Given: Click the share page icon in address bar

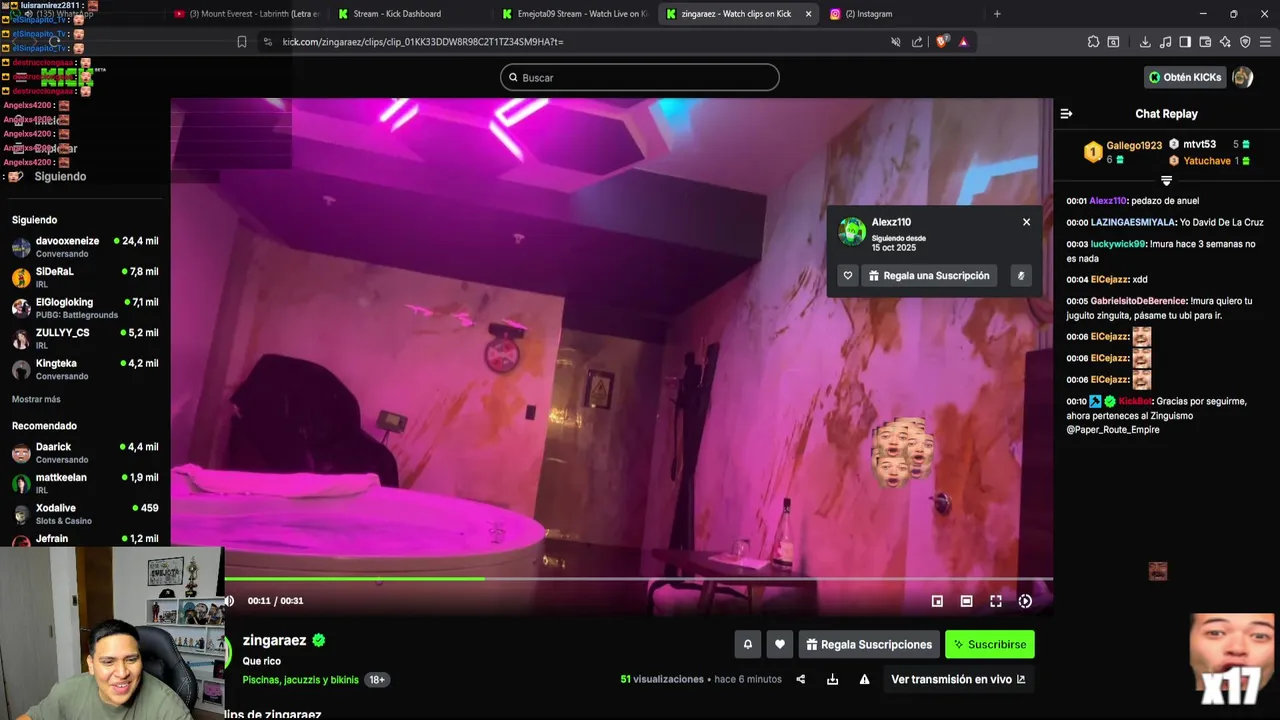Looking at the screenshot, I should 917,42.
